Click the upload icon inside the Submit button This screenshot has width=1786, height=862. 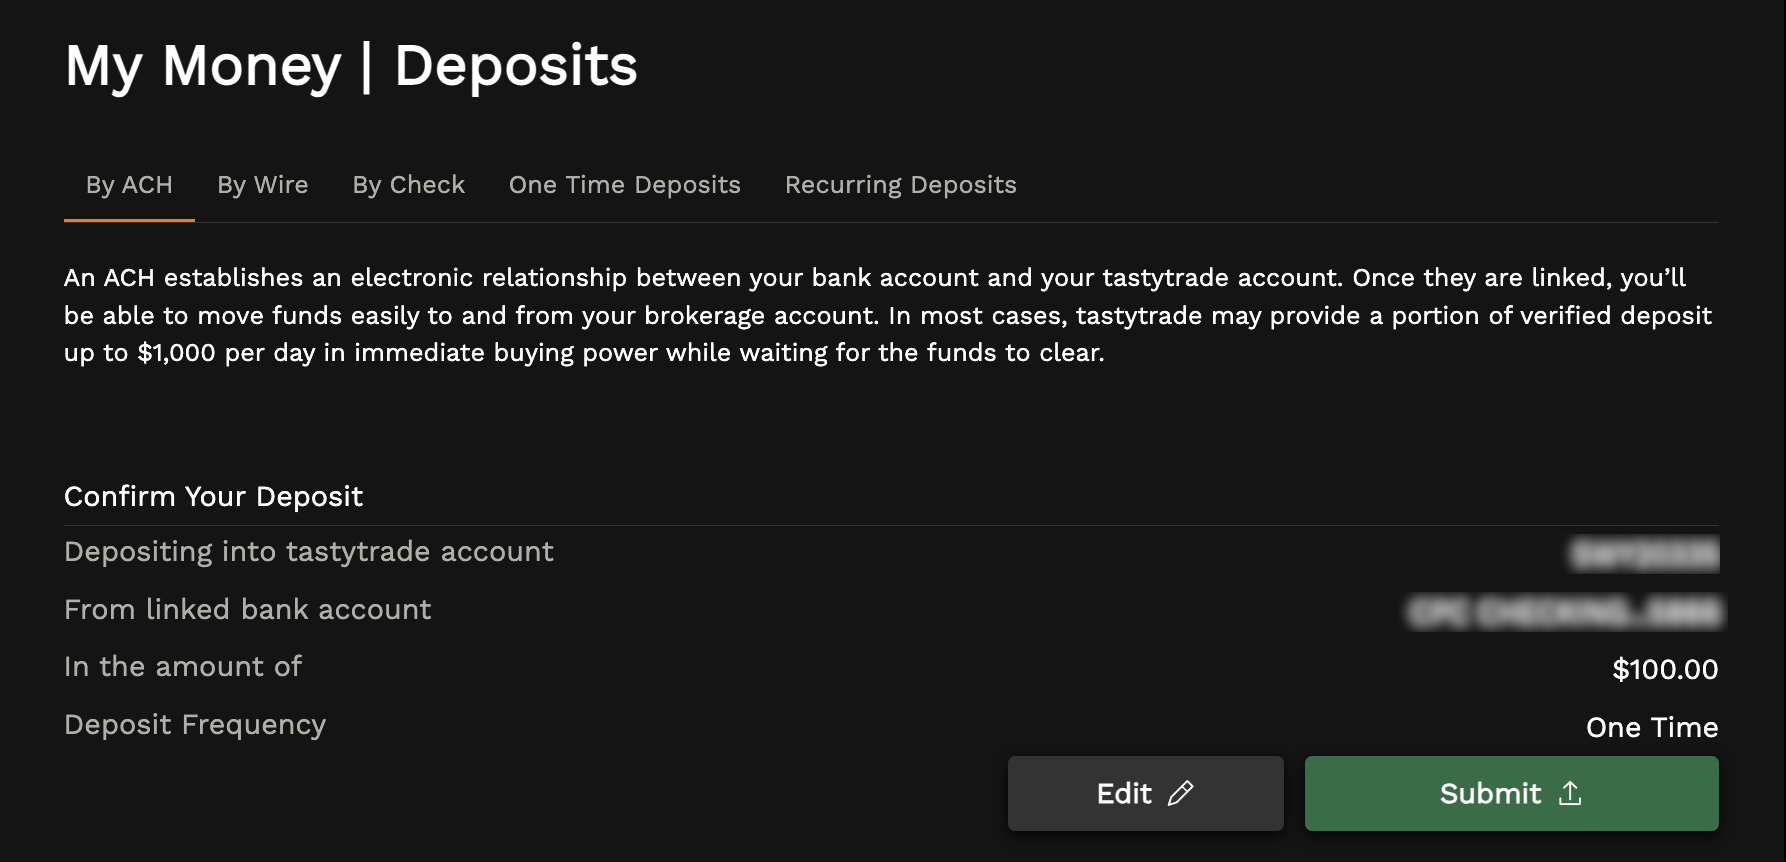tap(1570, 793)
